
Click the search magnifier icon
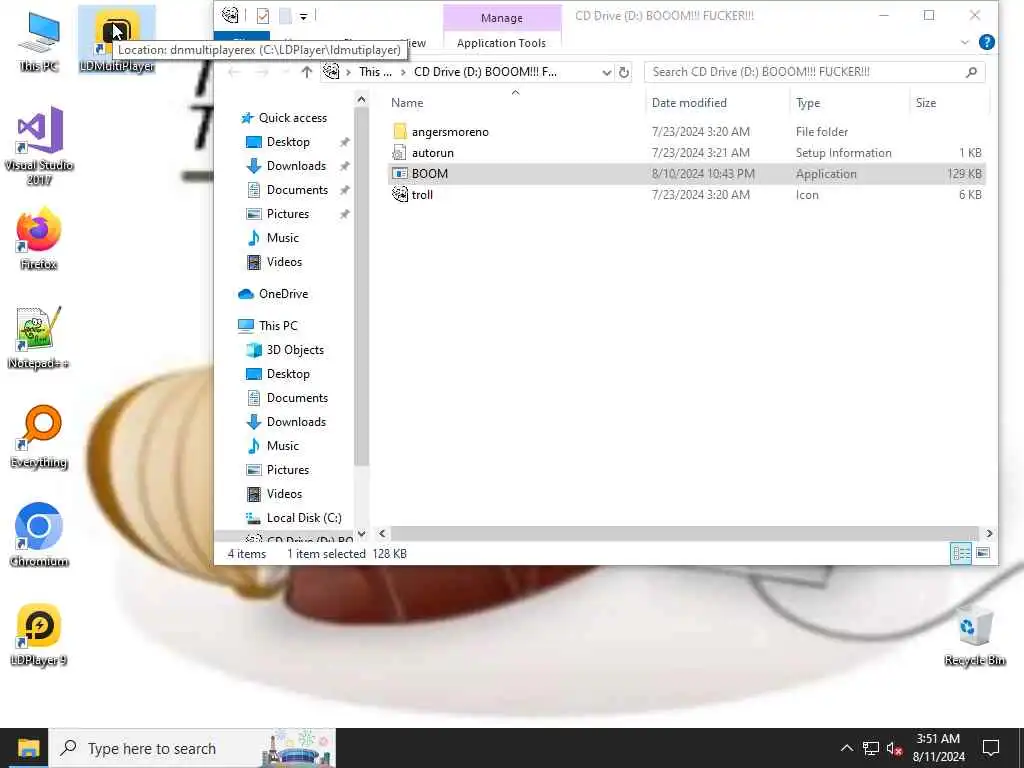(971, 72)
